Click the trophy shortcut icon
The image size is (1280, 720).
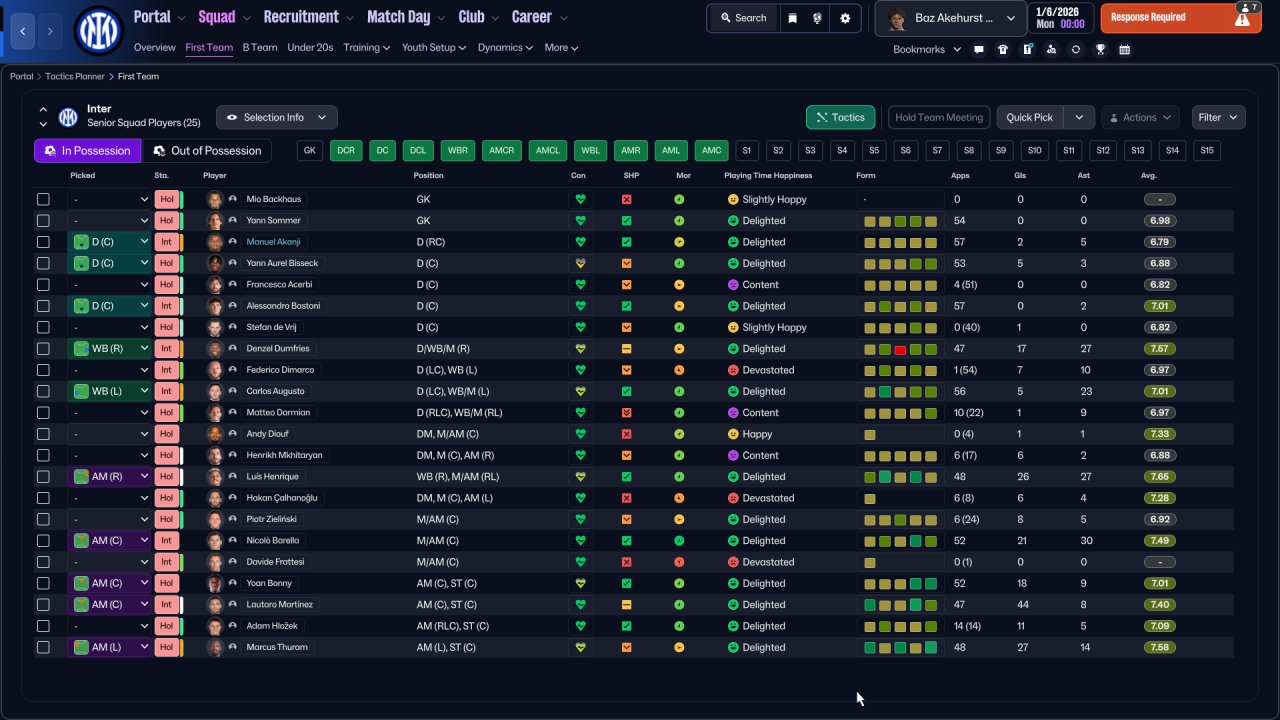coord(1100,50)
